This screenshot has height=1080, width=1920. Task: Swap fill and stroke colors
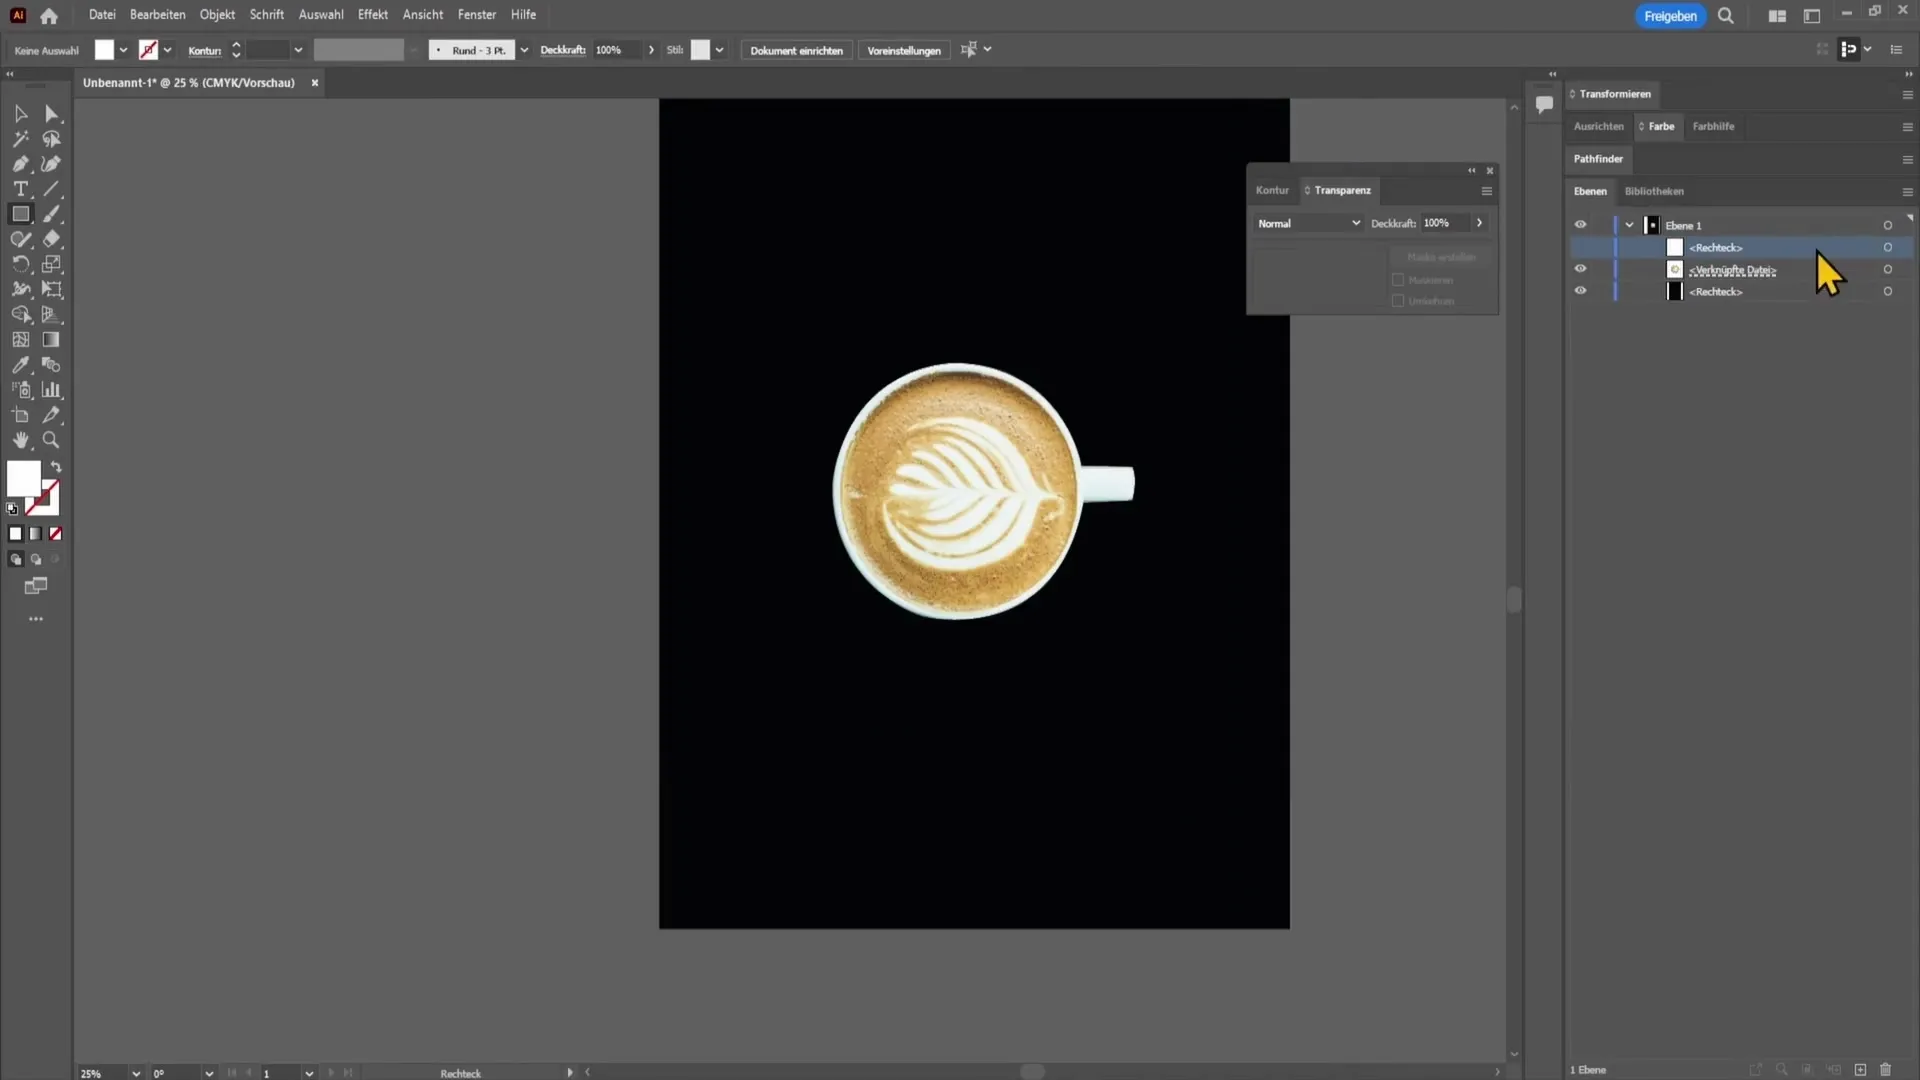click(56, 467)
